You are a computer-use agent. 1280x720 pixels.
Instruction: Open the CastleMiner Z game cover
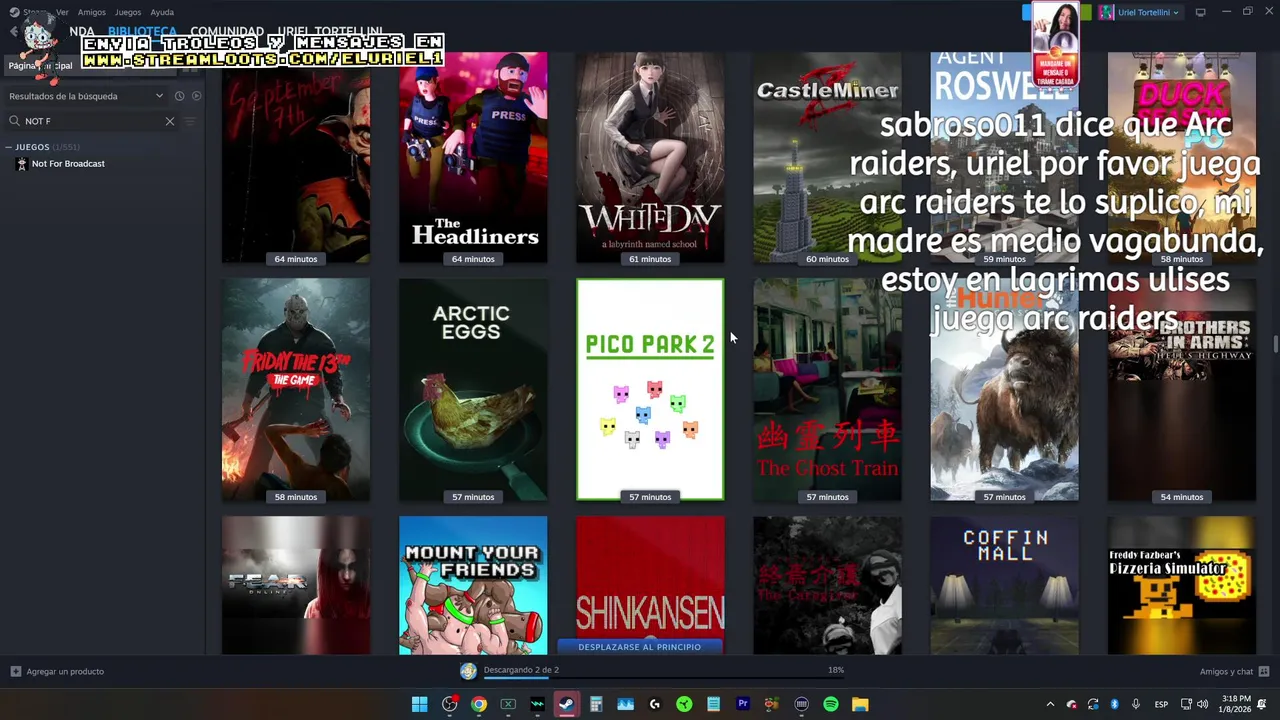827,158
